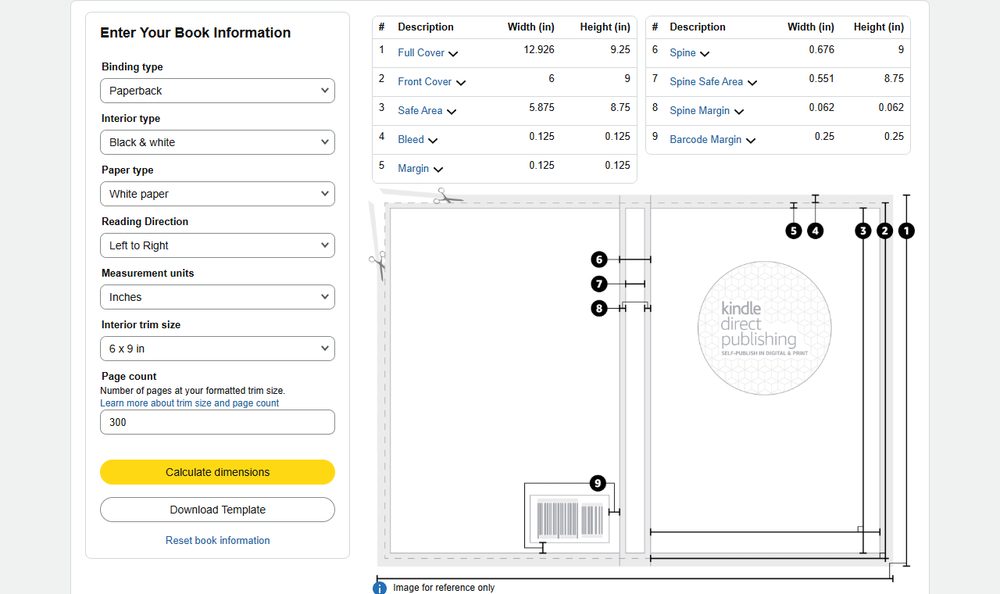Expand the Spine Safe Area description

[713, 82]
